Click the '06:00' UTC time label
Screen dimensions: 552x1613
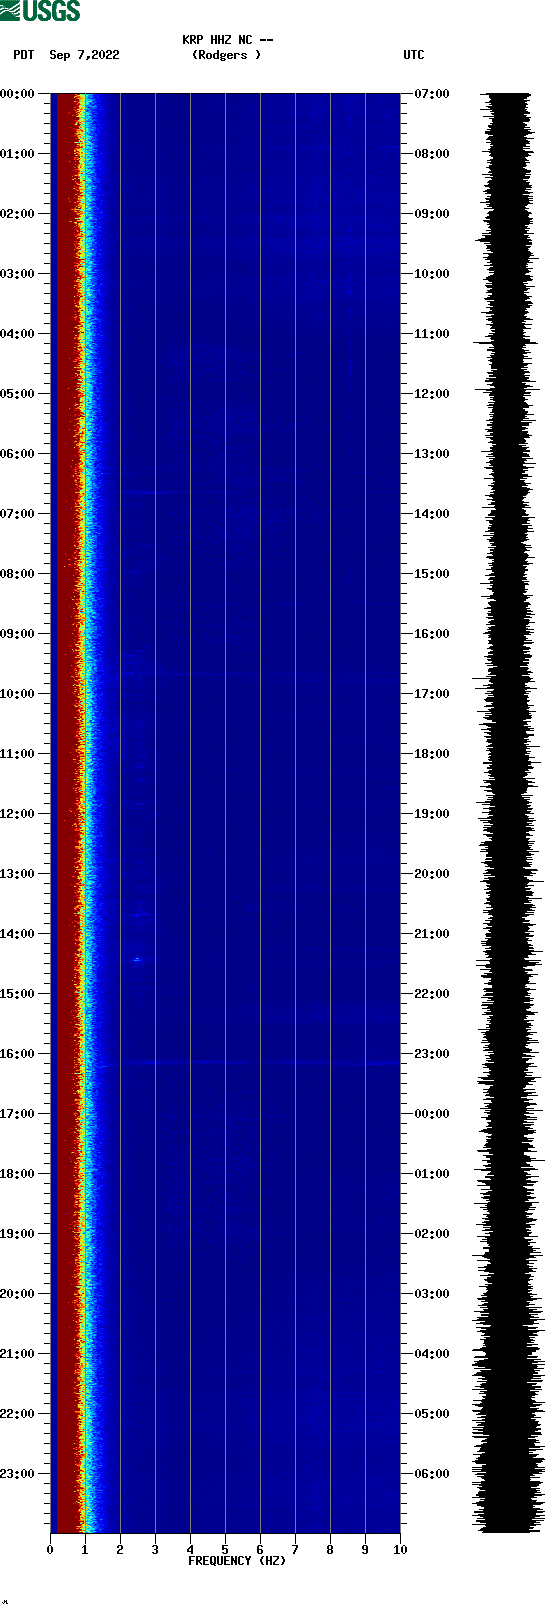tap(432, 1474)
